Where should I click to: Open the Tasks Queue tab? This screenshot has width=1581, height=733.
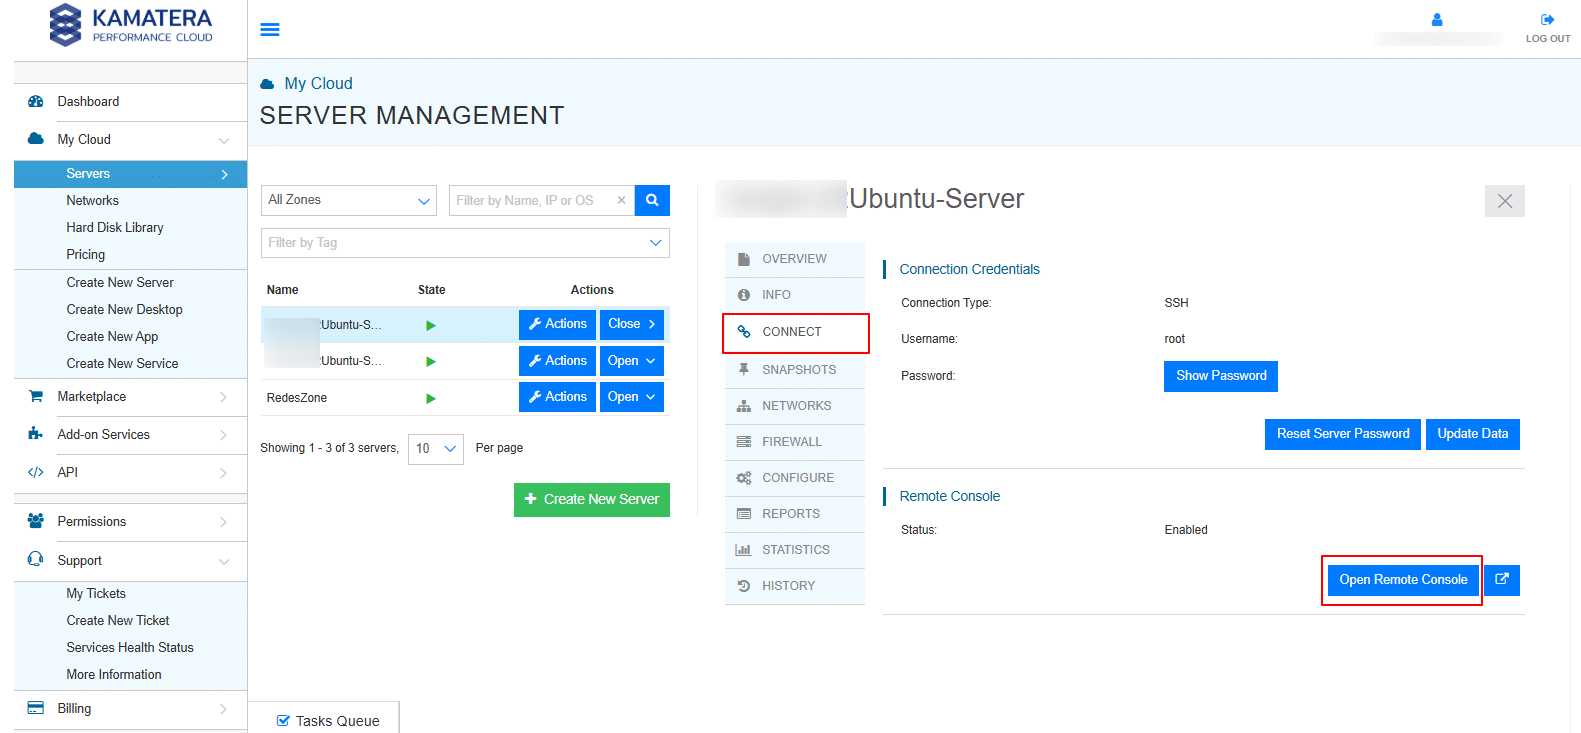(x=324, y=718)
